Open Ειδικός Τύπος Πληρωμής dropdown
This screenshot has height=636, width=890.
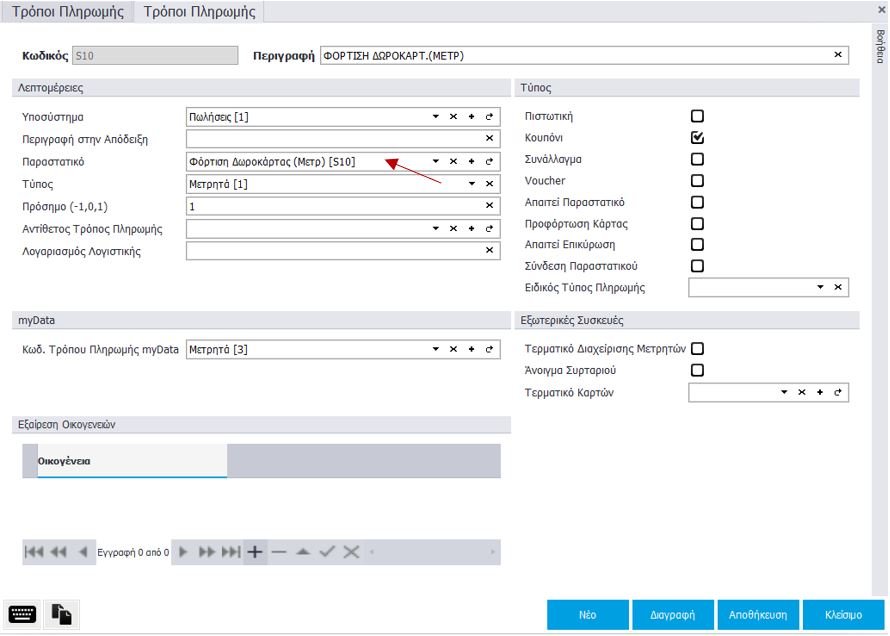(x=820, y=288)
